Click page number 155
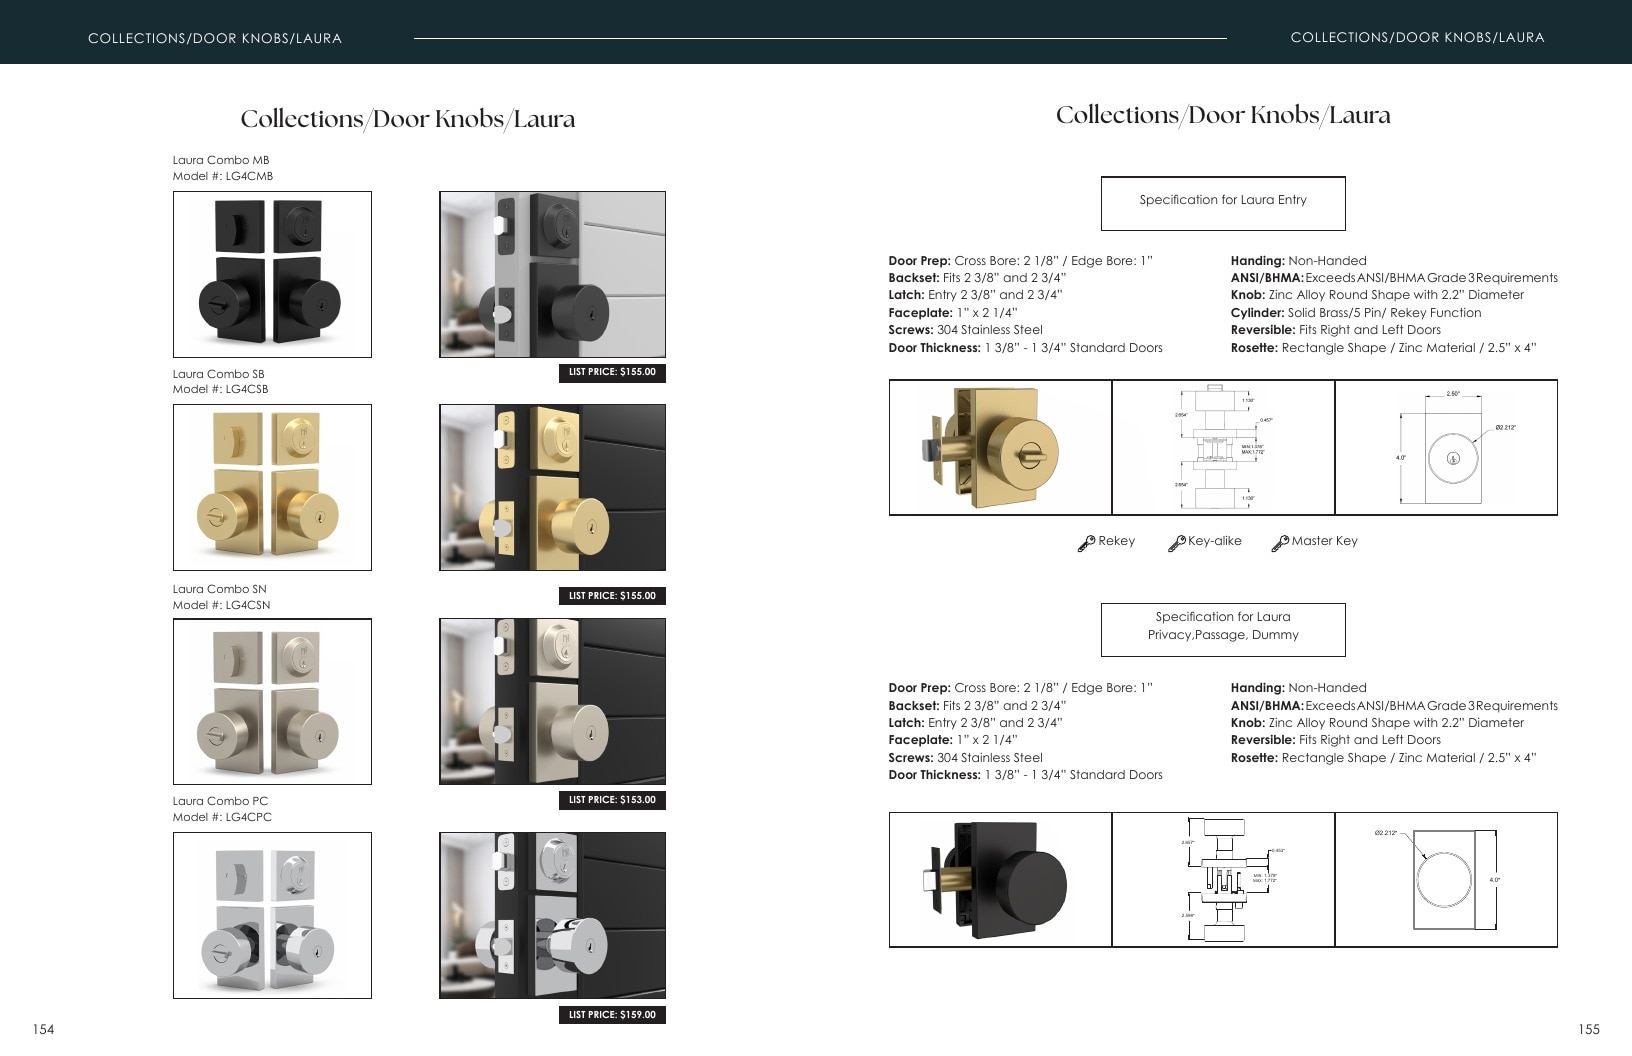 click(1588, 1029)
